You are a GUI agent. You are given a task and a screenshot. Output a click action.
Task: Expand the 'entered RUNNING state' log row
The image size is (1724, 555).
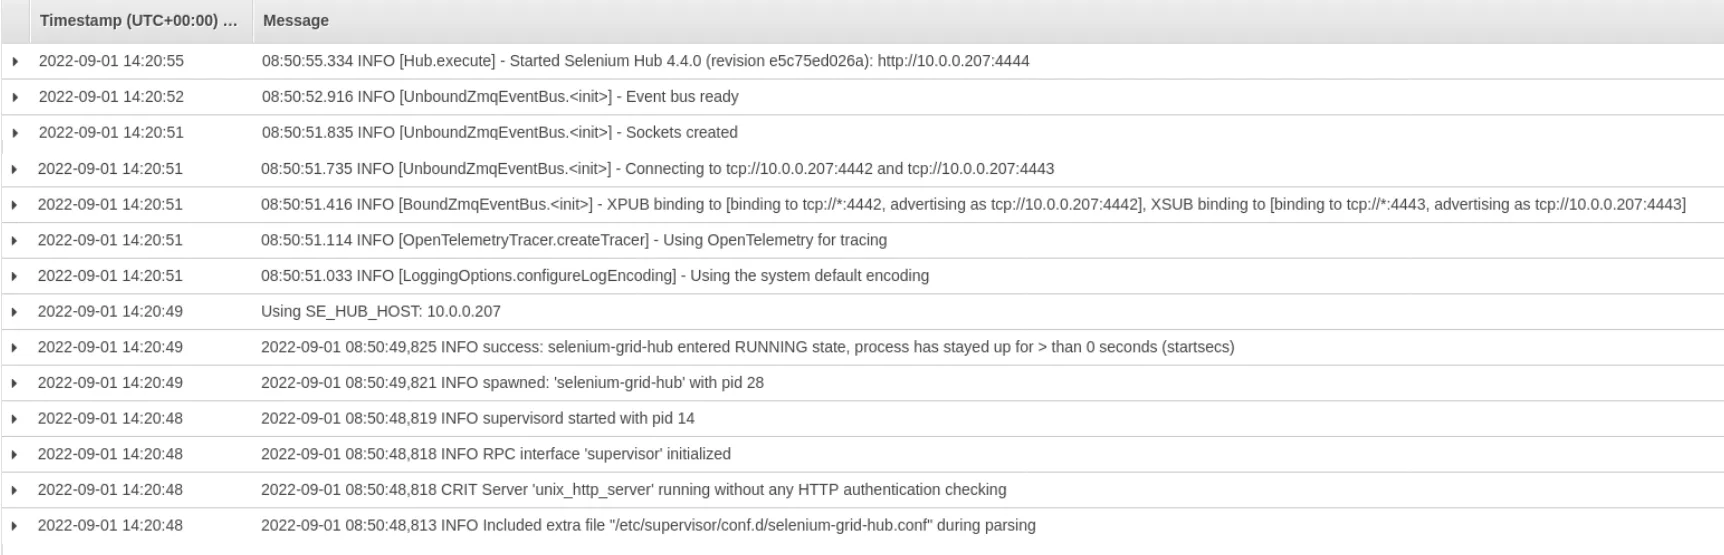pos(15,347)
